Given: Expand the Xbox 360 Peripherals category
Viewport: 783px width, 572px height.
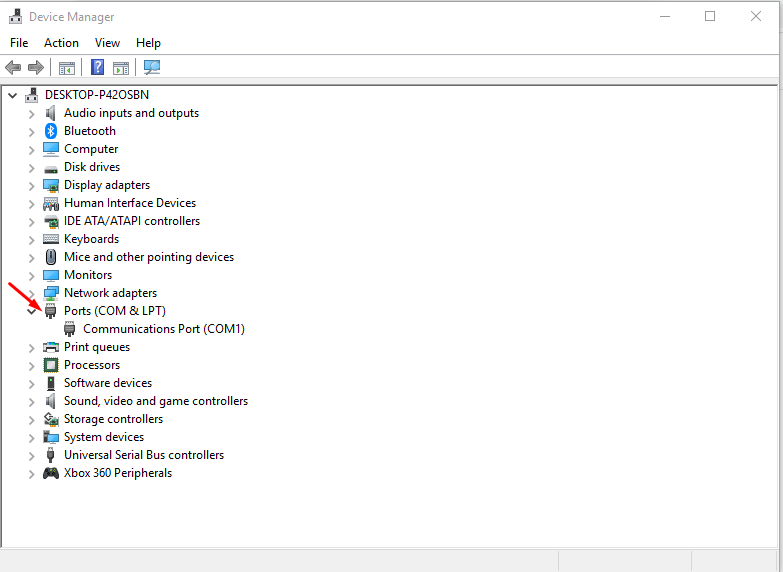Looking at the screenshot, I should [31, 474].
